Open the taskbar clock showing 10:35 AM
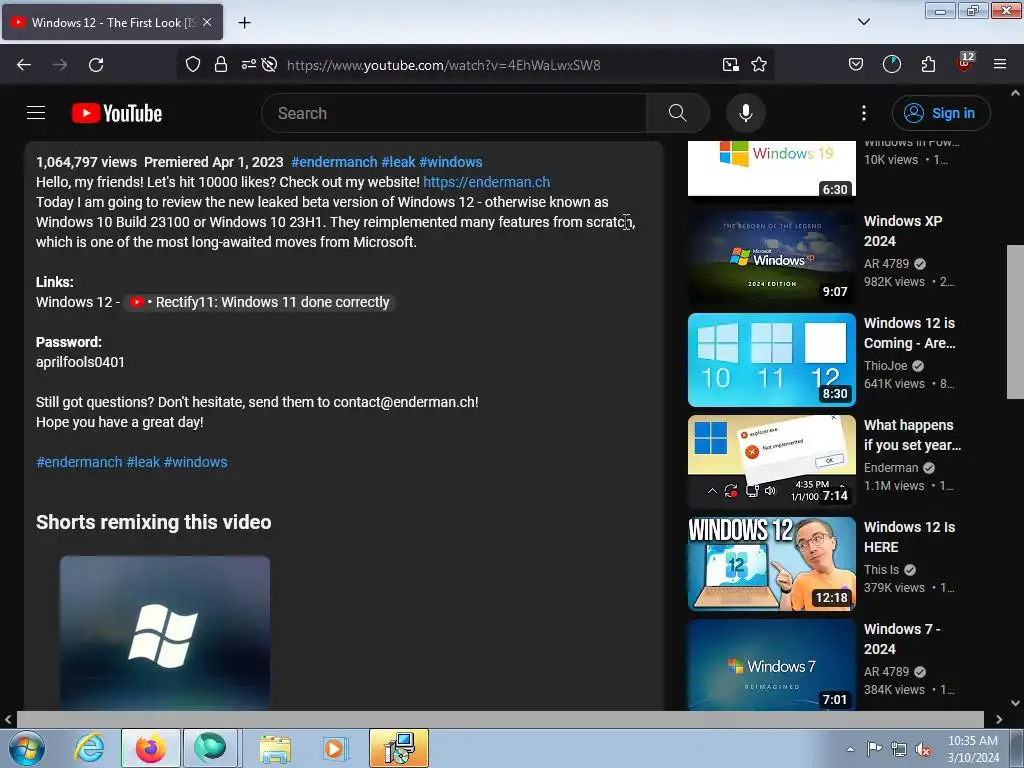This screenshot has width=1024, height=768. click(x=973, y=749)
